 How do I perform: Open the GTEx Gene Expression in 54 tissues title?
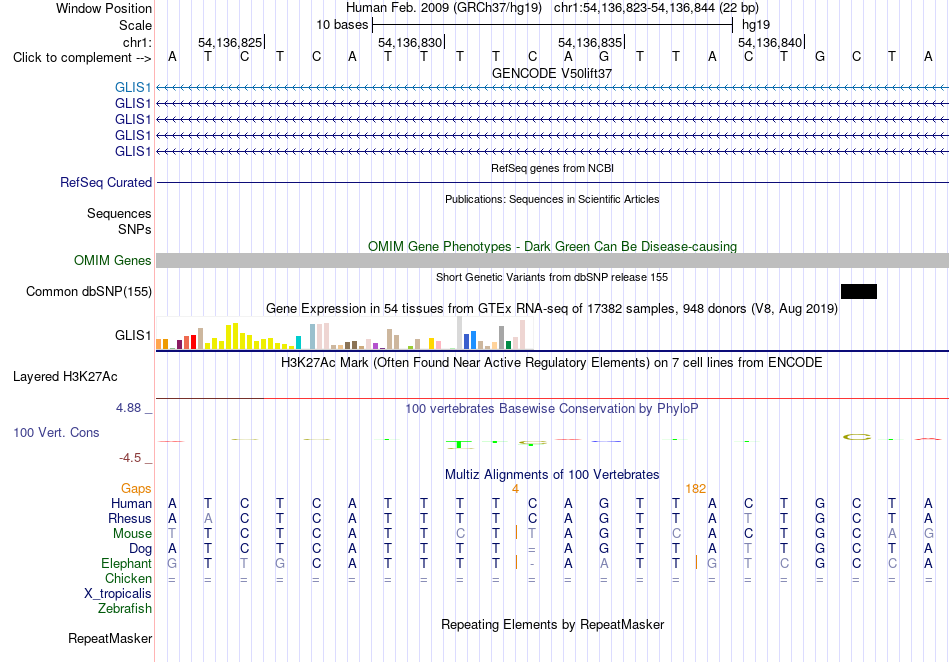click(552, 309)
